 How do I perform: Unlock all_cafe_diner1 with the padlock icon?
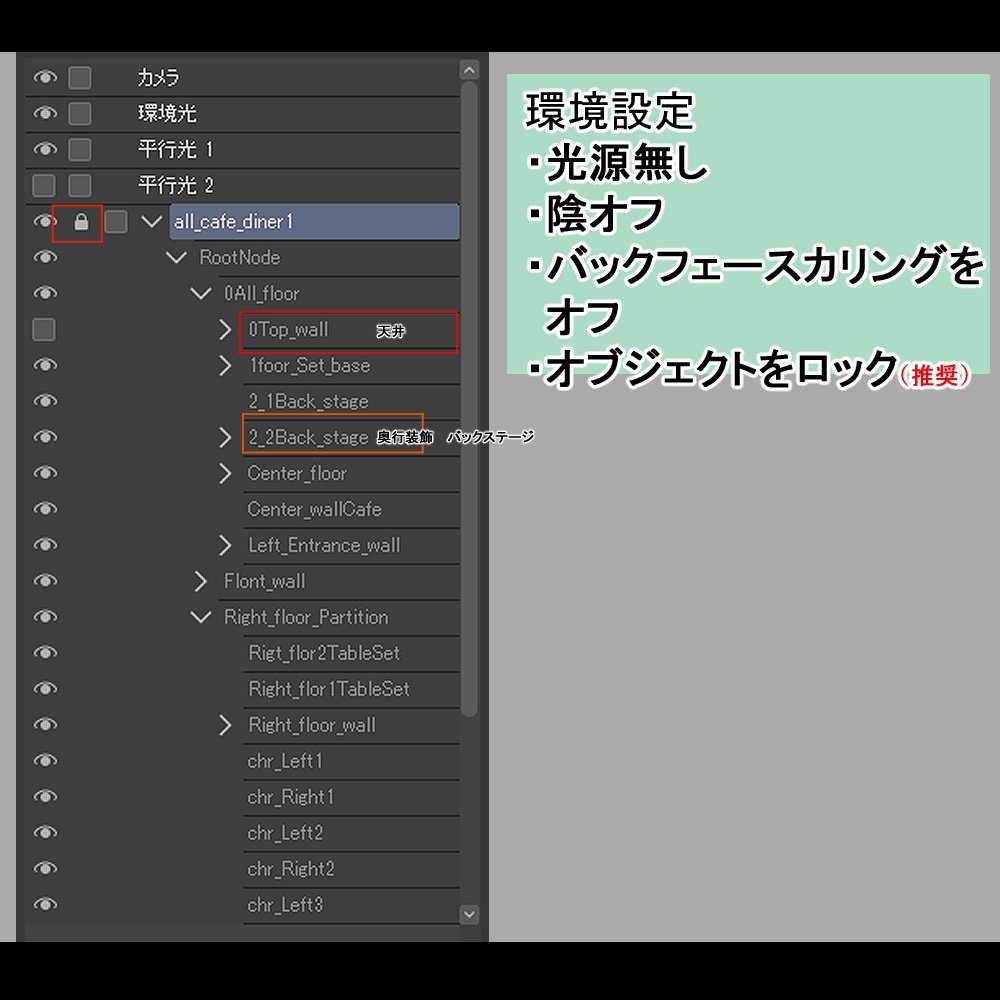point(81,222)
